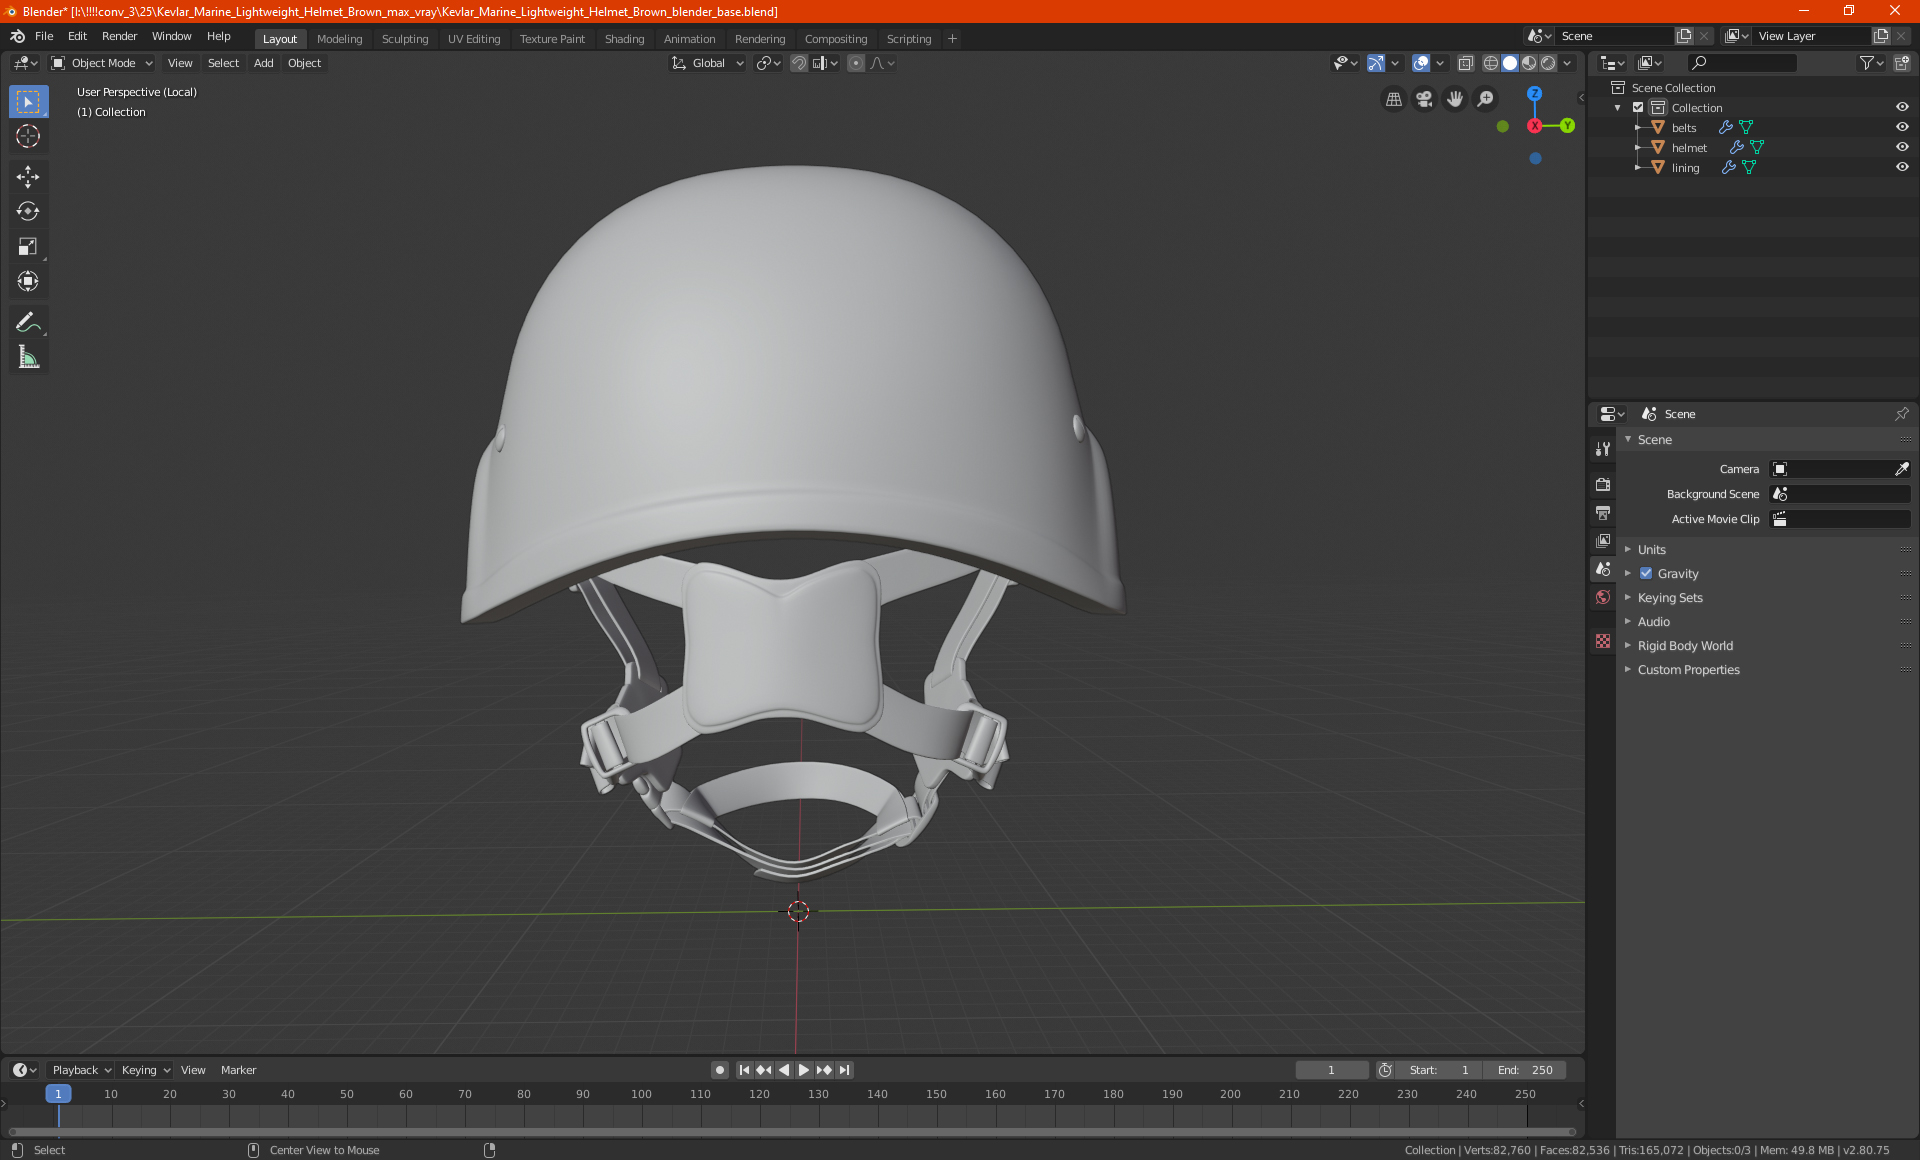Viewport: 1920px width, 1160px height.
Task: Click the mesh data icon on helmet
Action: [x=1757, y=147]
